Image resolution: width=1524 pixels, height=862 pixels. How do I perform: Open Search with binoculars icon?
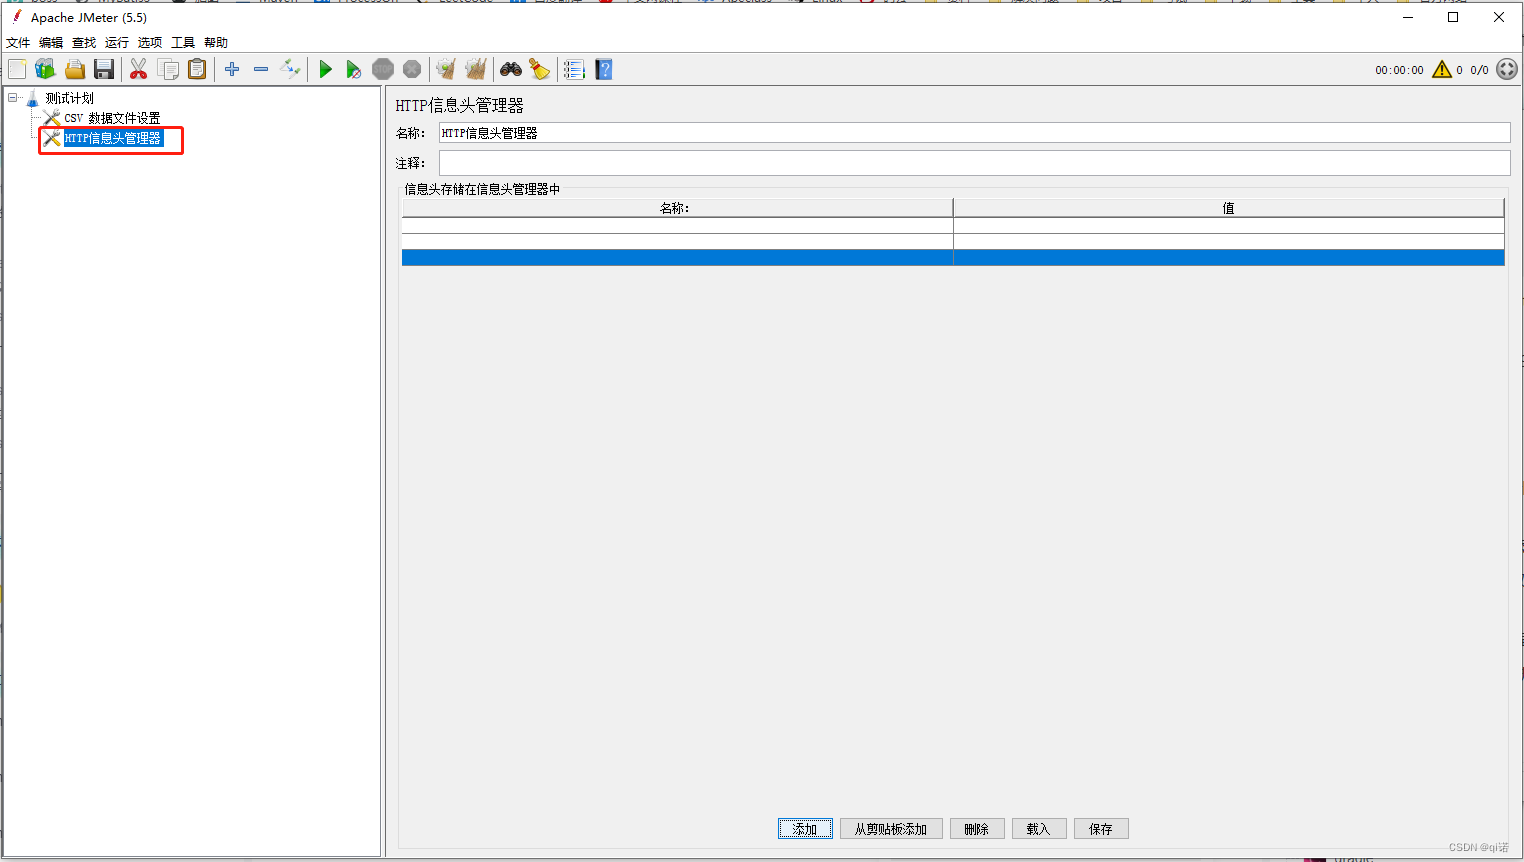pos(511,69)
